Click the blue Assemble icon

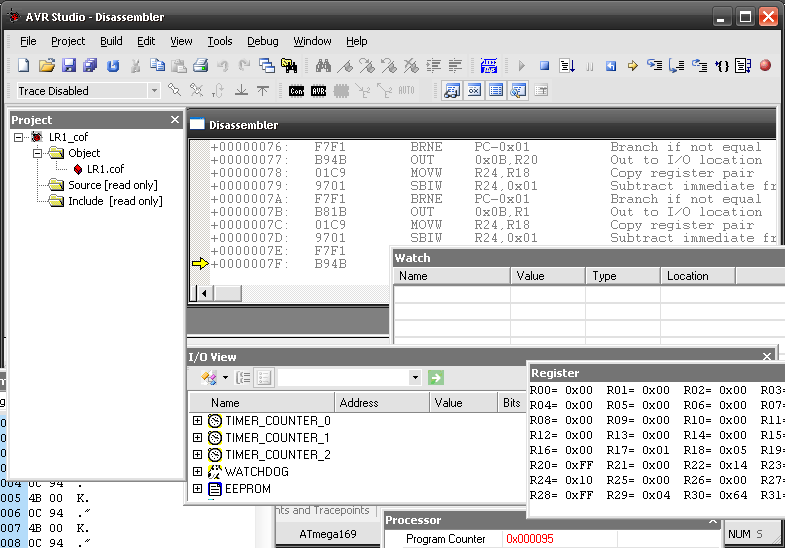[x=489, y=66]
